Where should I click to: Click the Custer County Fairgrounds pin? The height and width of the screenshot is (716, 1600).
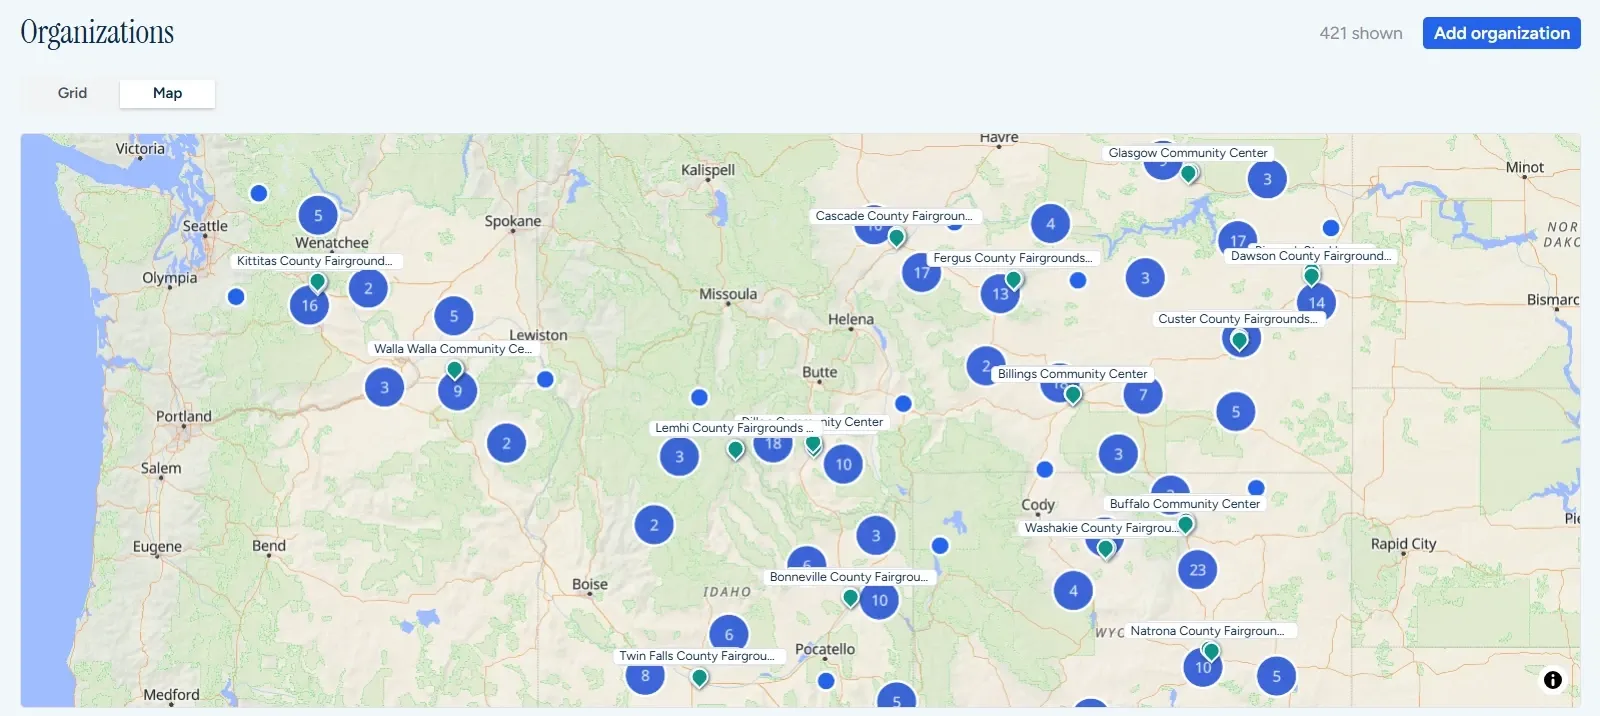pyautogui.click(x=1240, y=340)
